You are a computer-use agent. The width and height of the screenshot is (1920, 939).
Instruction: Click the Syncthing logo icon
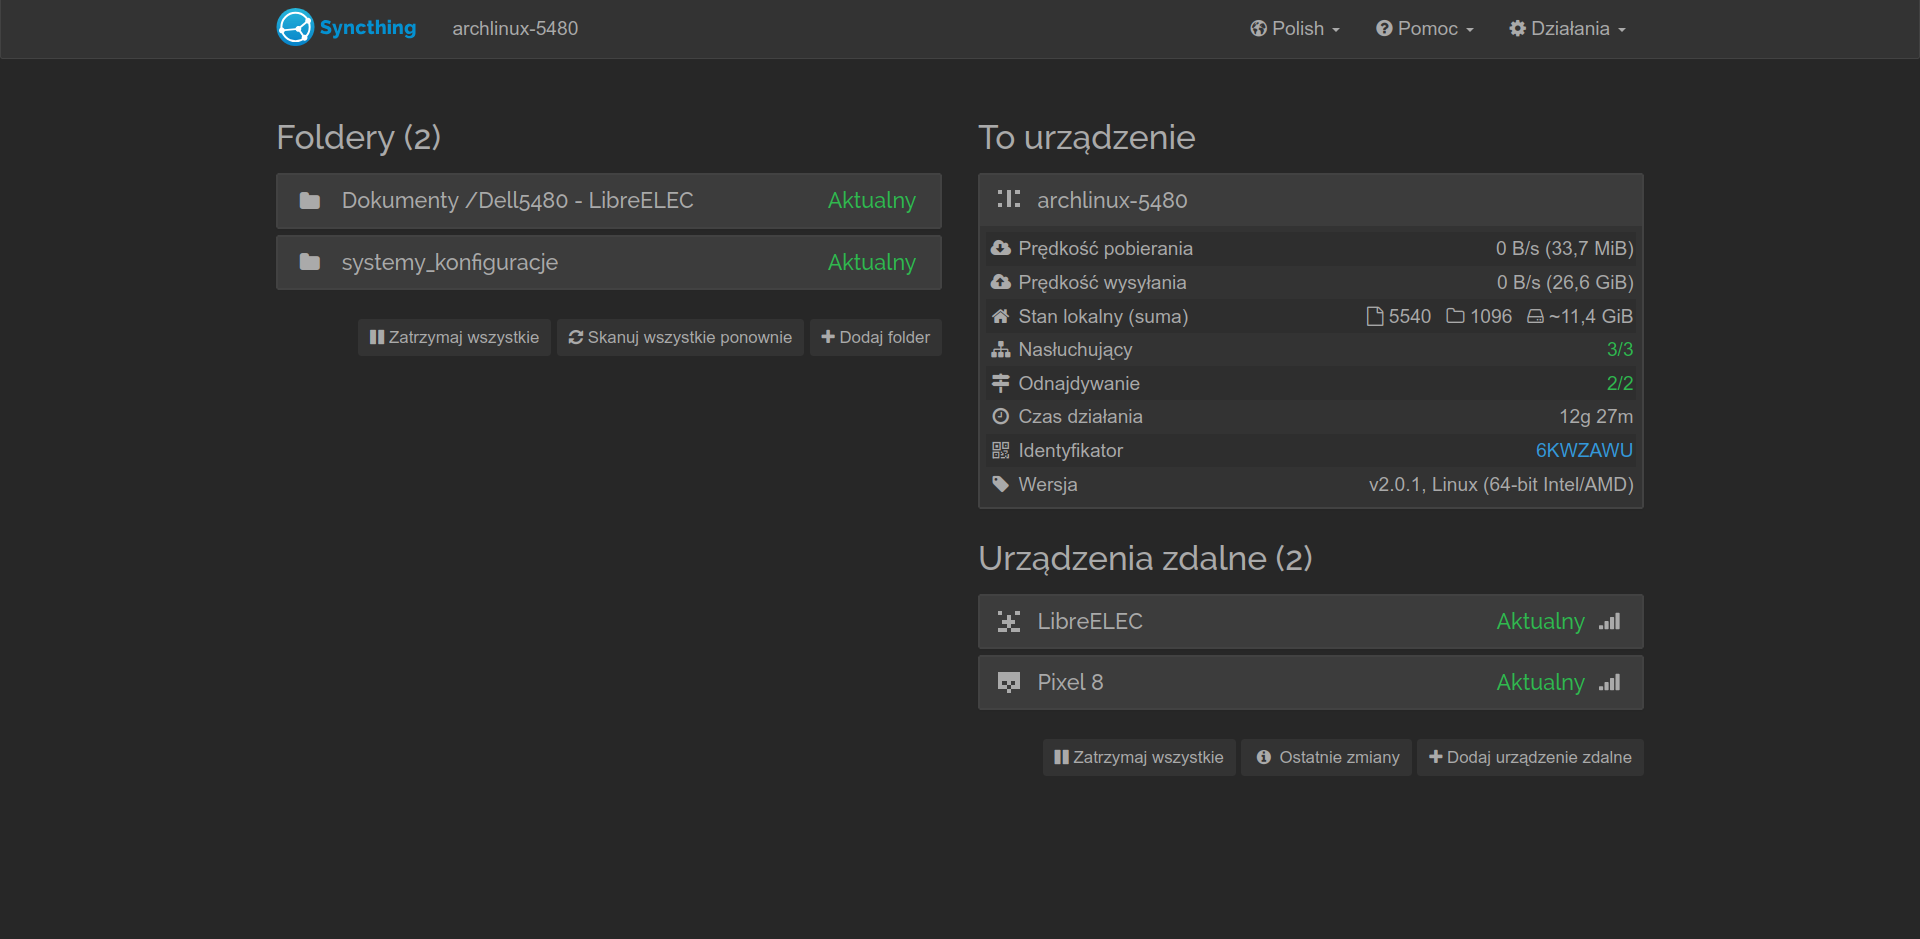coord(295,28)
